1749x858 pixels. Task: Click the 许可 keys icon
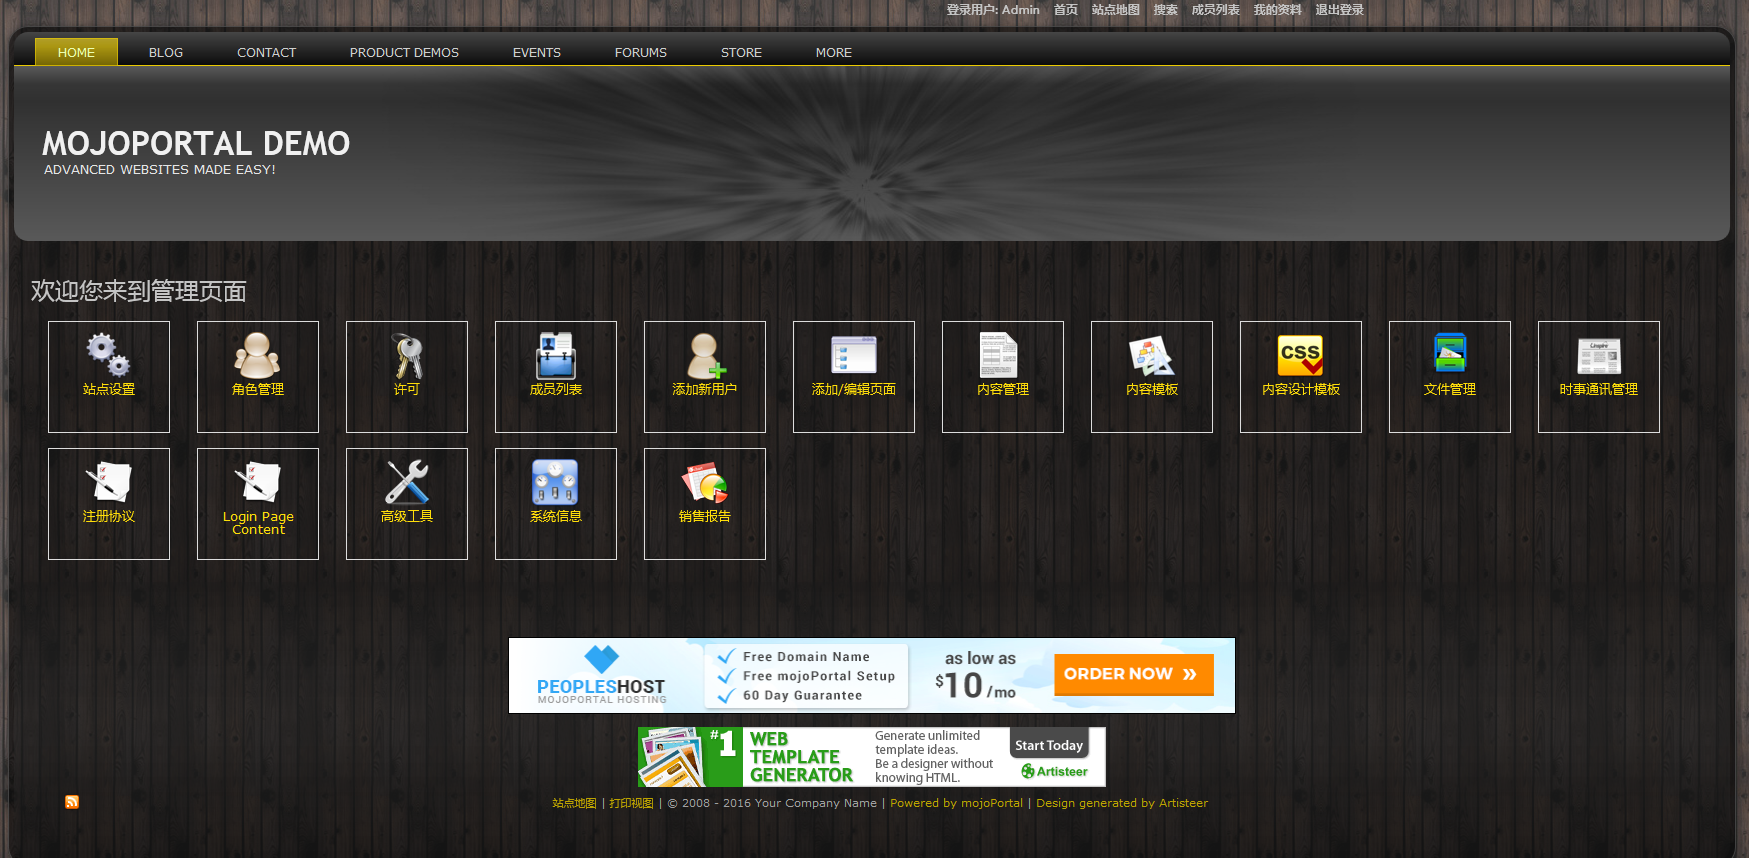(406, 355)
